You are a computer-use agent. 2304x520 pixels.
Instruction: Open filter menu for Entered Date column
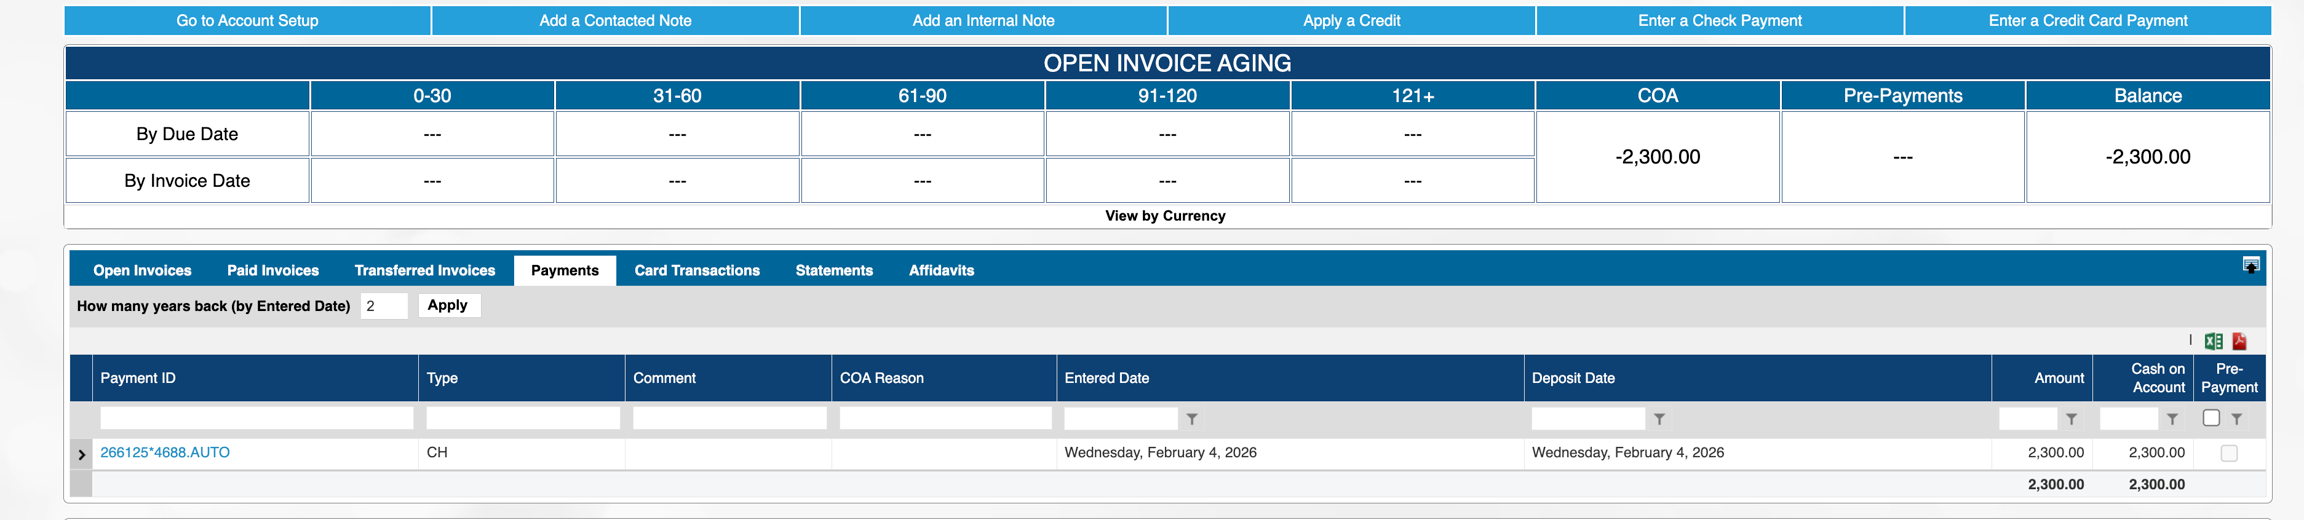click(x=1192, y=419)
